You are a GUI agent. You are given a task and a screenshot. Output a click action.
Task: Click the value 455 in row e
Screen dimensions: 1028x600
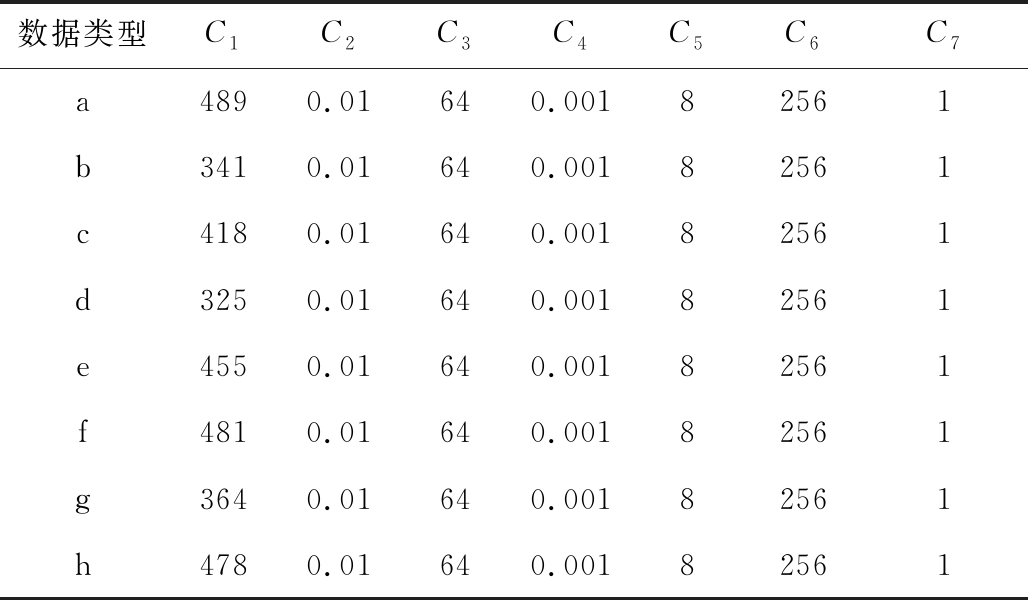click(x=223, y=366)
